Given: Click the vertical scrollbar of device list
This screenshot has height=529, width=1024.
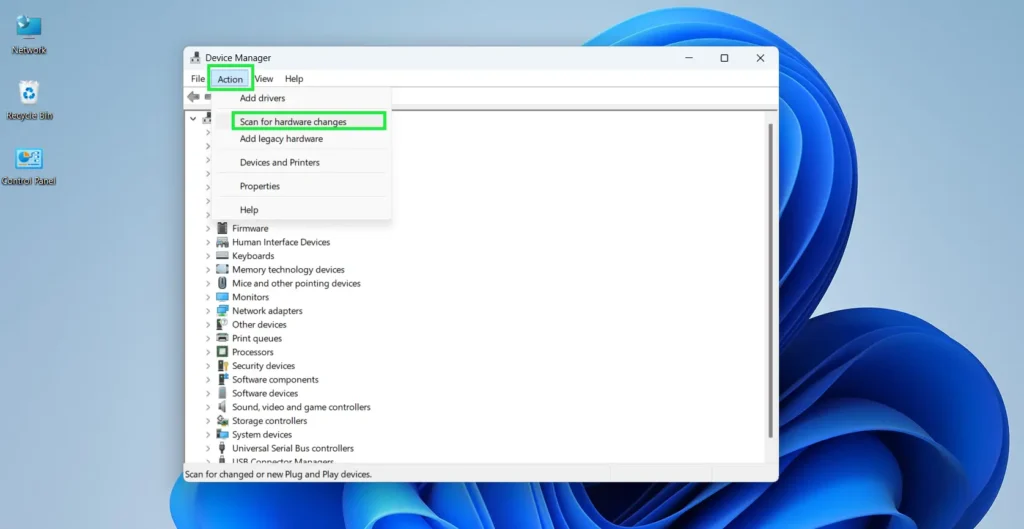Looking at the screenshot, I should click(771, 281).
